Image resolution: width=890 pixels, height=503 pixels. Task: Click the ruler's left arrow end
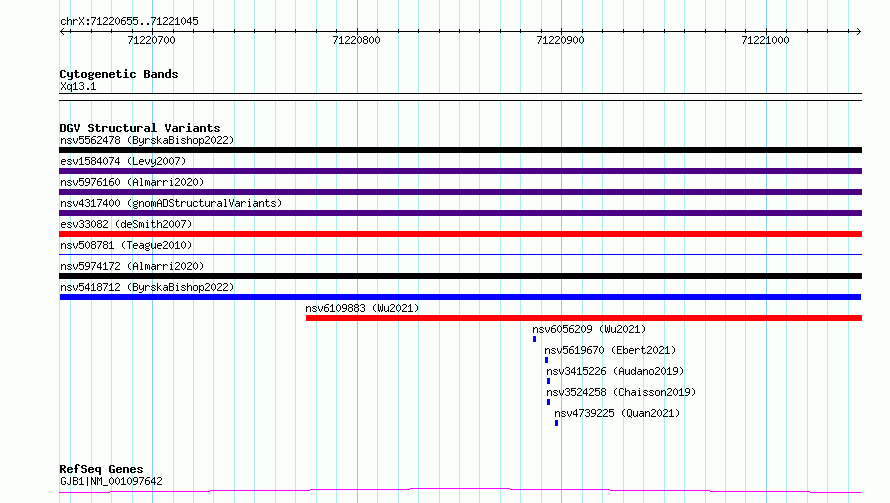62,32
